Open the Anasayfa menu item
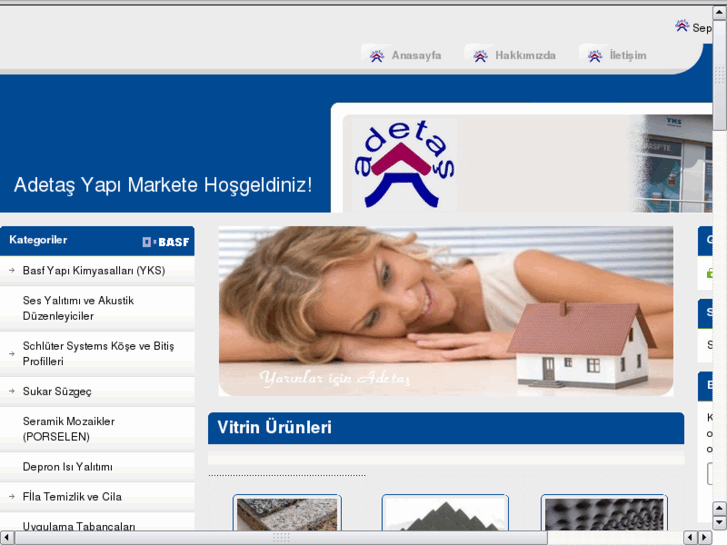The image size is (727, 545). click(416, 56)
